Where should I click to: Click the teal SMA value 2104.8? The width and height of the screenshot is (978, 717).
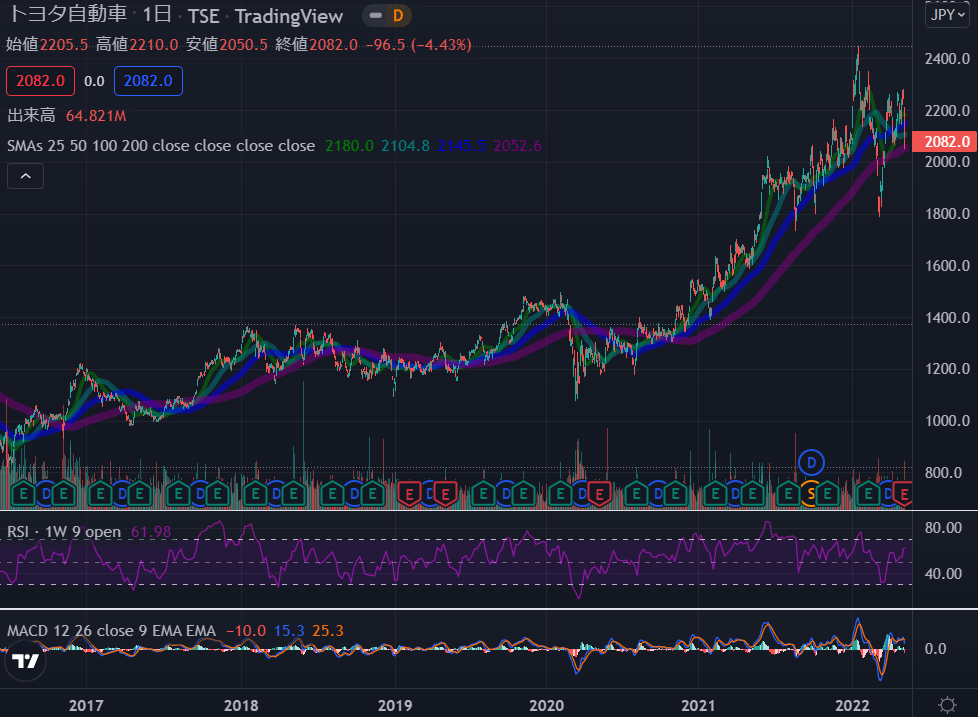pos(405,146)
